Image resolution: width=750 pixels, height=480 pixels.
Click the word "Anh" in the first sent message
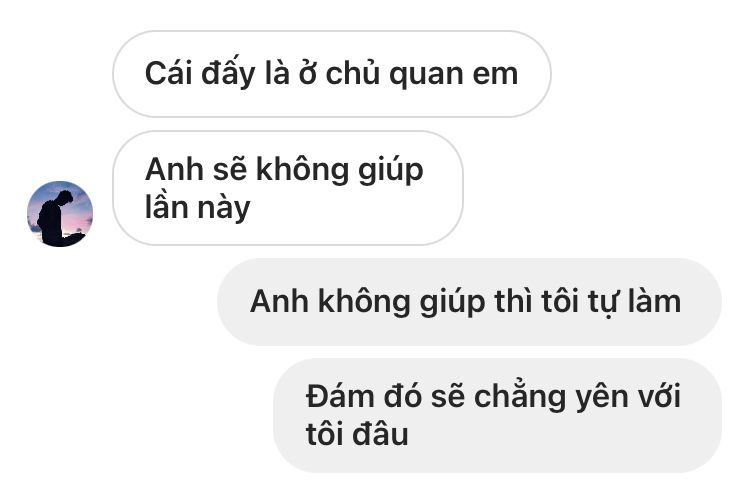[x=279, y=302]
